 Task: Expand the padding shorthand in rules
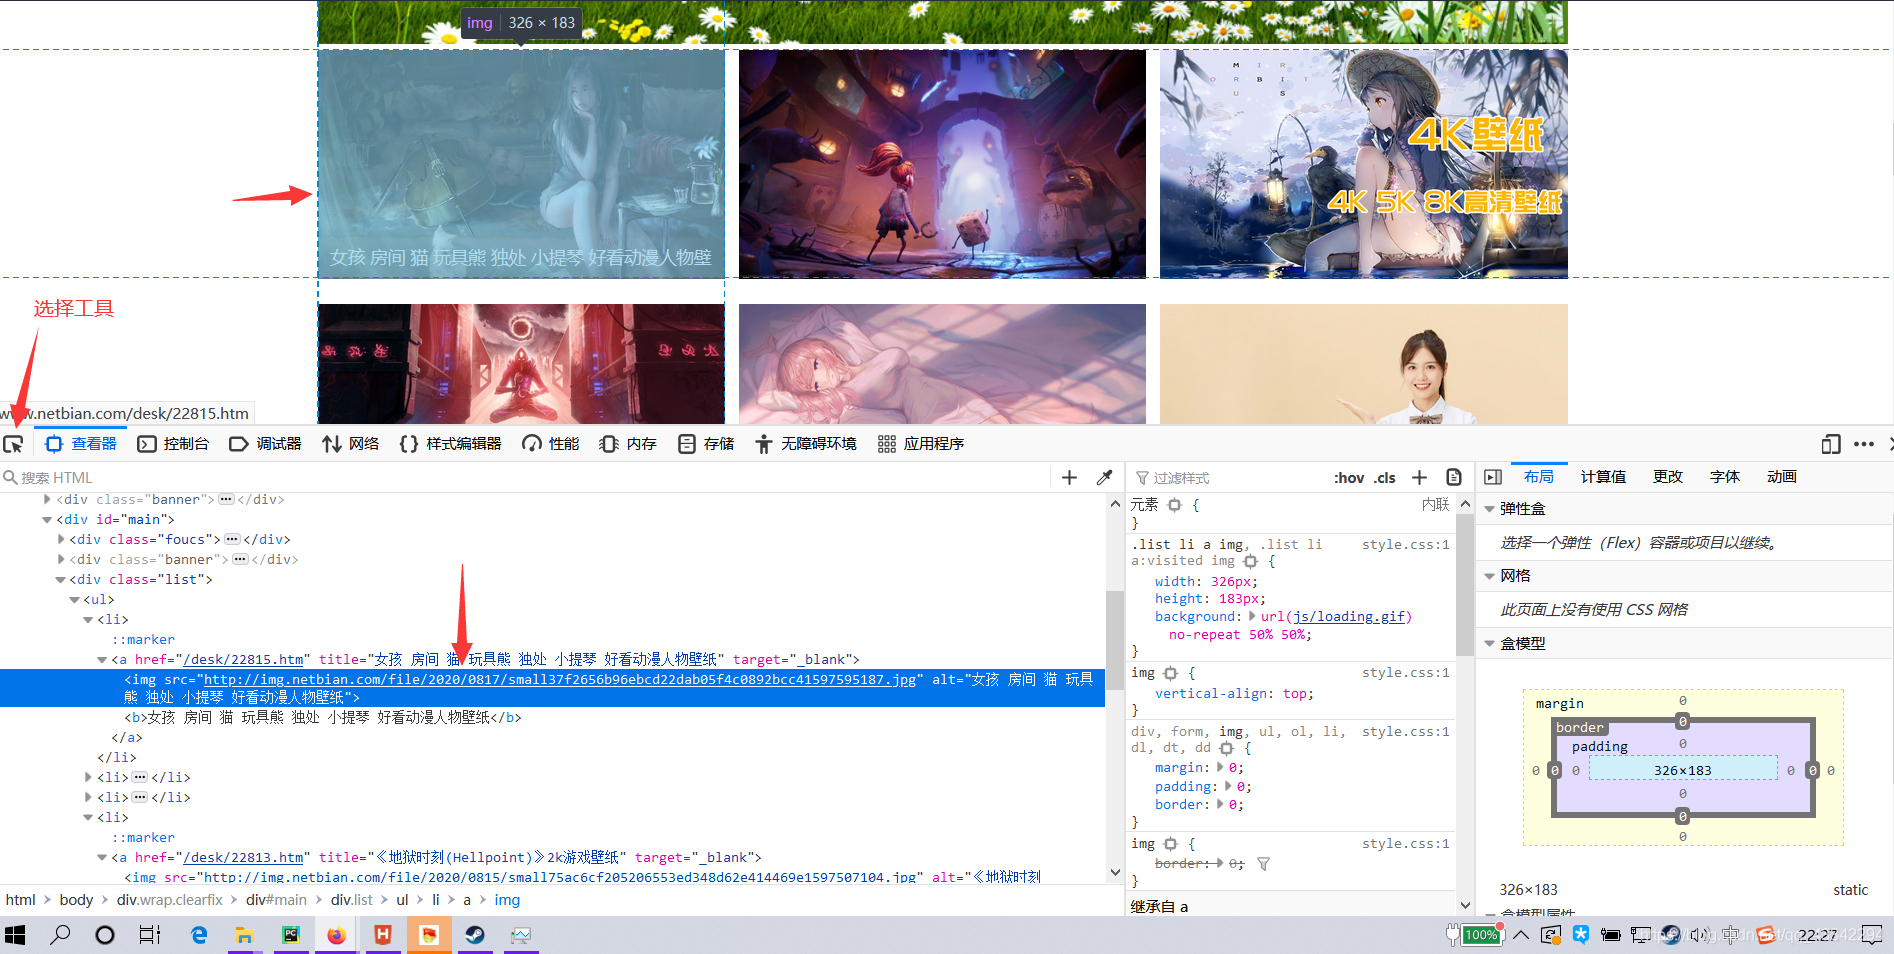(x=1228, y=786)
